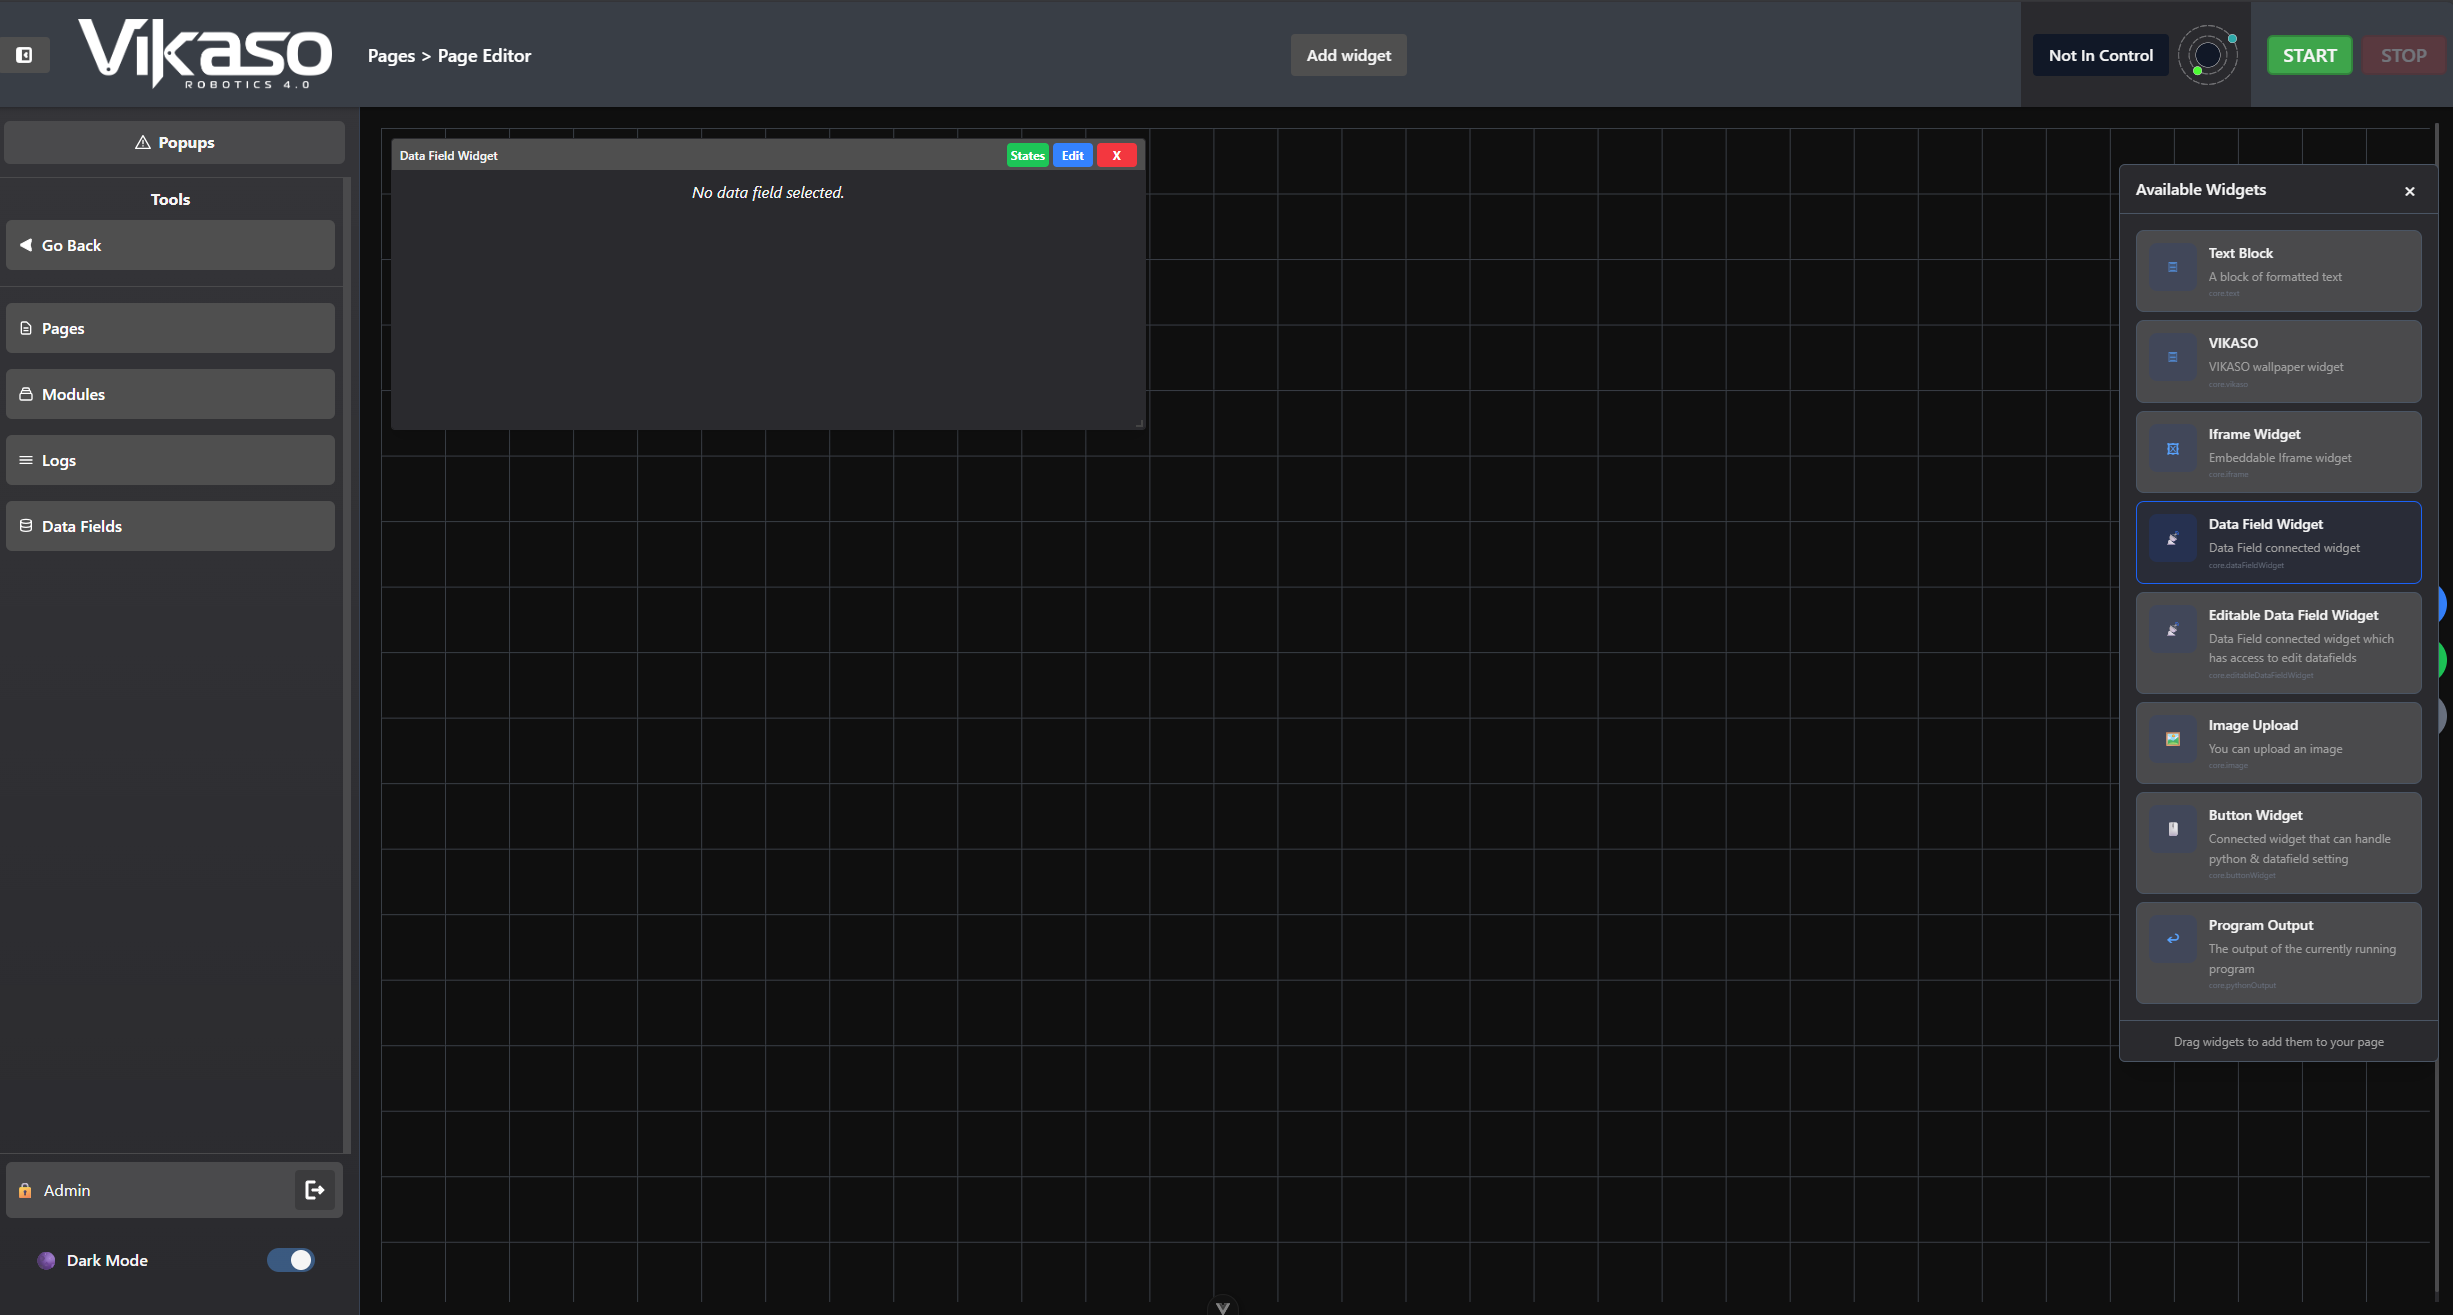Click the sidebar vertical scrollbar
This screenshot has width=2453, height=1315.
(x=347, y=665)
